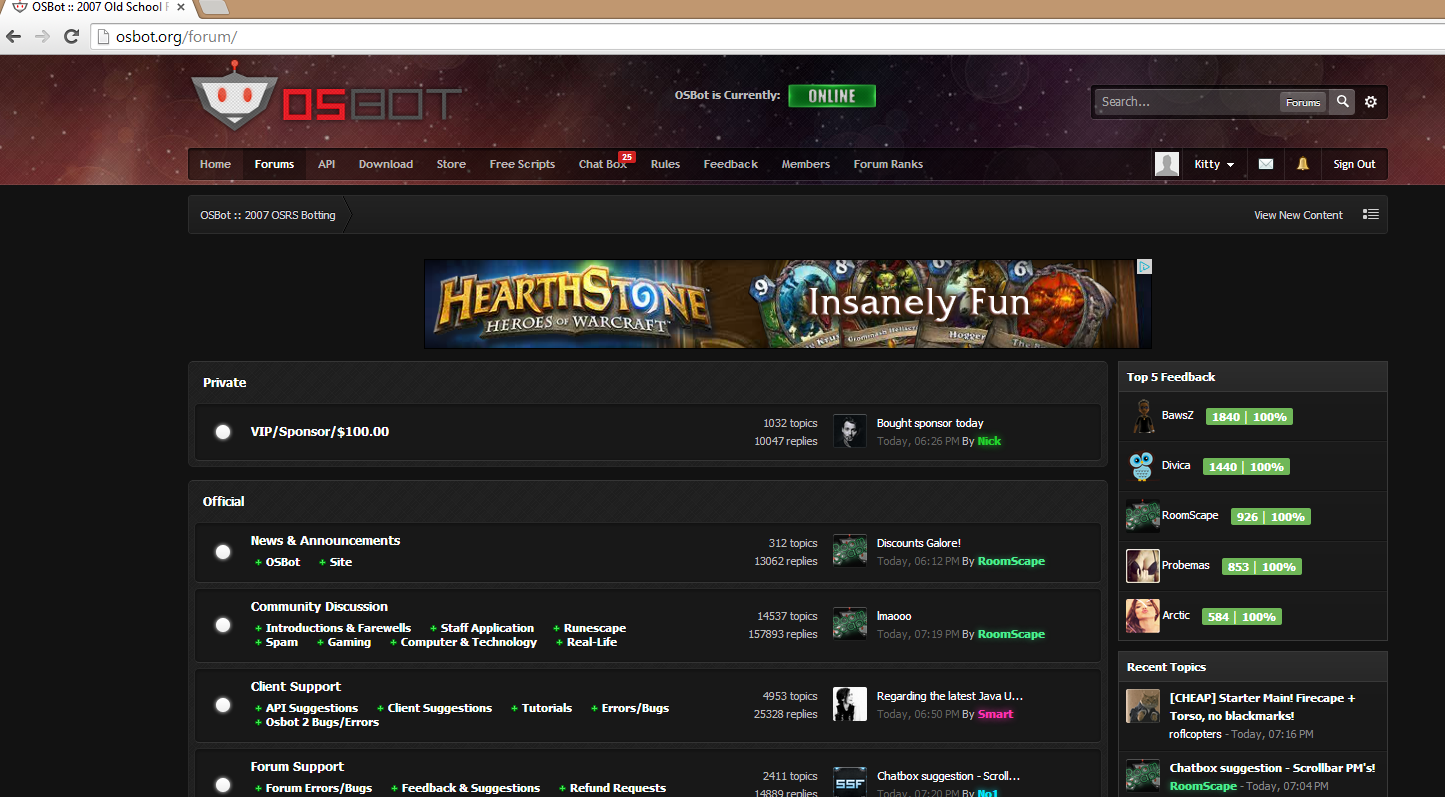Click BawsZ avatar in Top 5 Feedback
Image resolution: width=1445 pixels, height=797 pixels.
(x=1143, y=416)
